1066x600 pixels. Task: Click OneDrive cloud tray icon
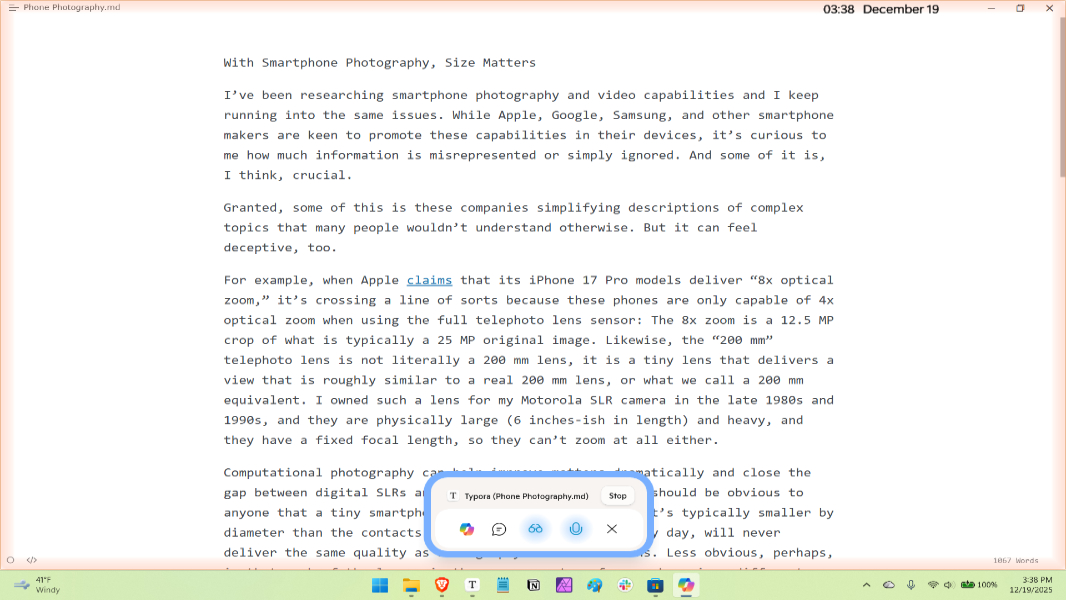tap(889, 585)
